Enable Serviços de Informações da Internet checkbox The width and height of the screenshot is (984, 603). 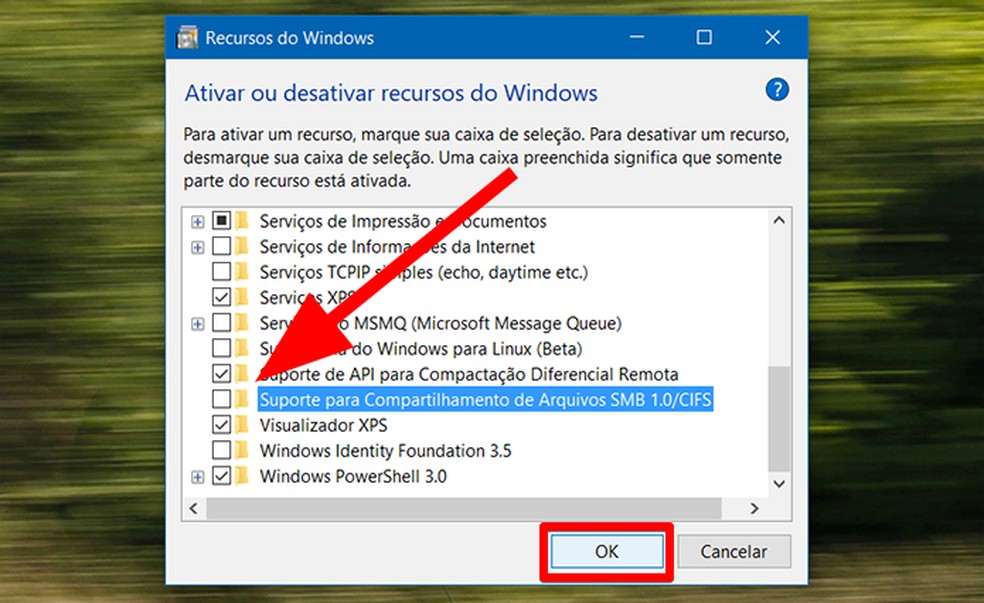(222, 247)
